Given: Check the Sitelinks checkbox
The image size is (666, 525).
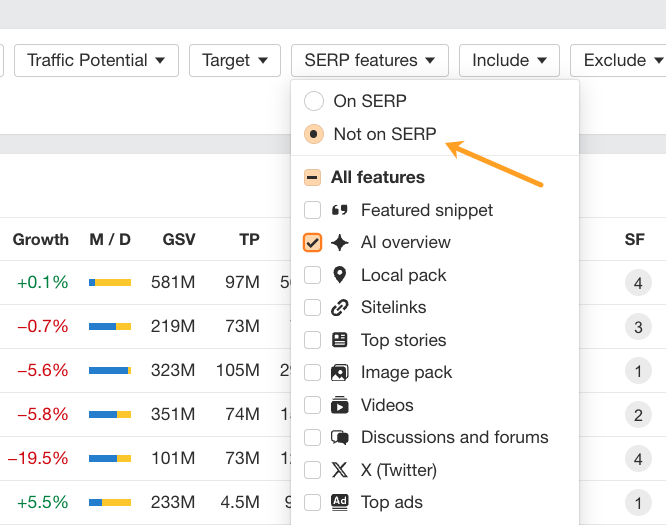Looking at the screenshot, I should 312,308.
